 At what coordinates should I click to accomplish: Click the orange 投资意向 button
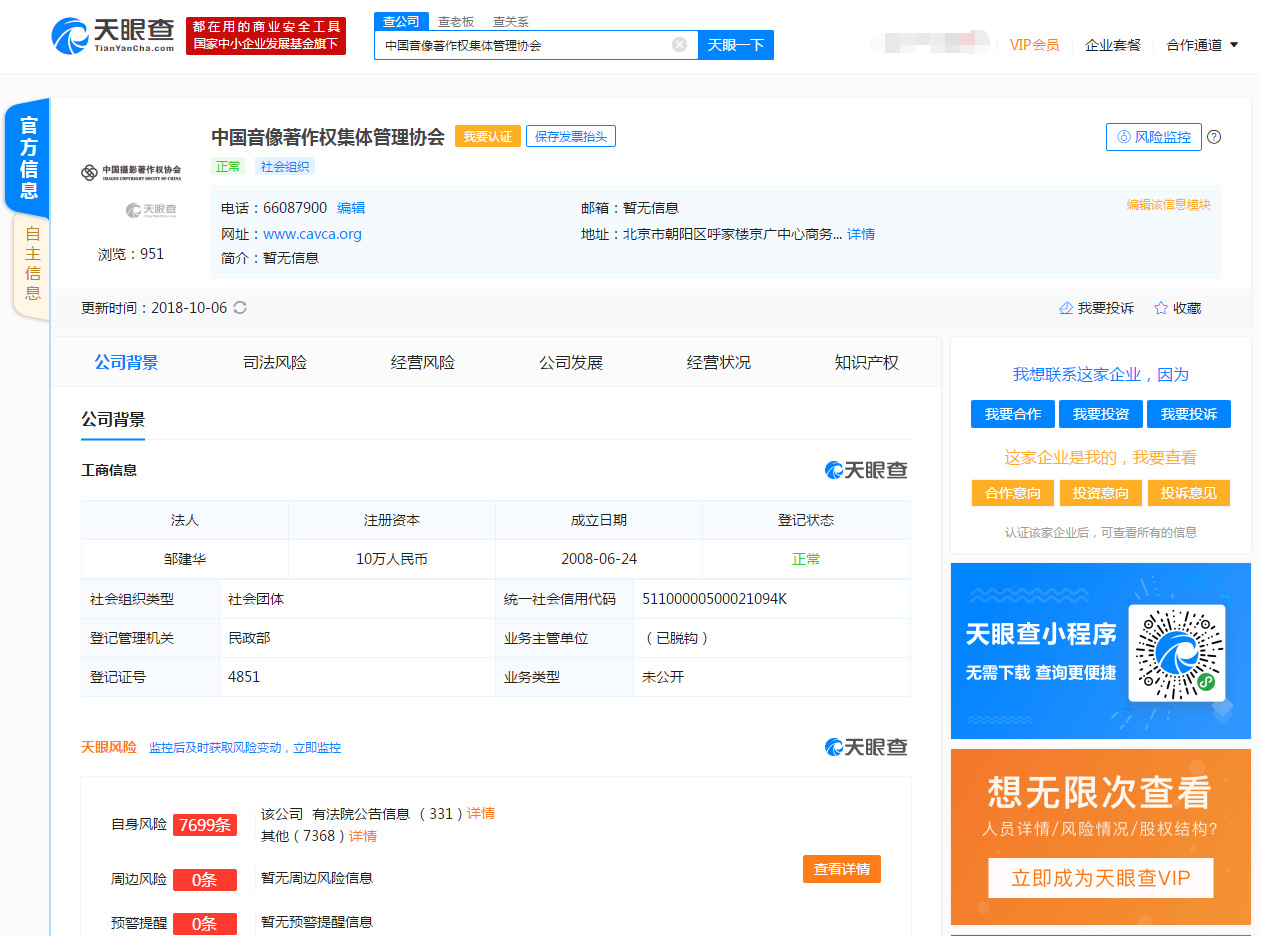[x=1101, y=493]
